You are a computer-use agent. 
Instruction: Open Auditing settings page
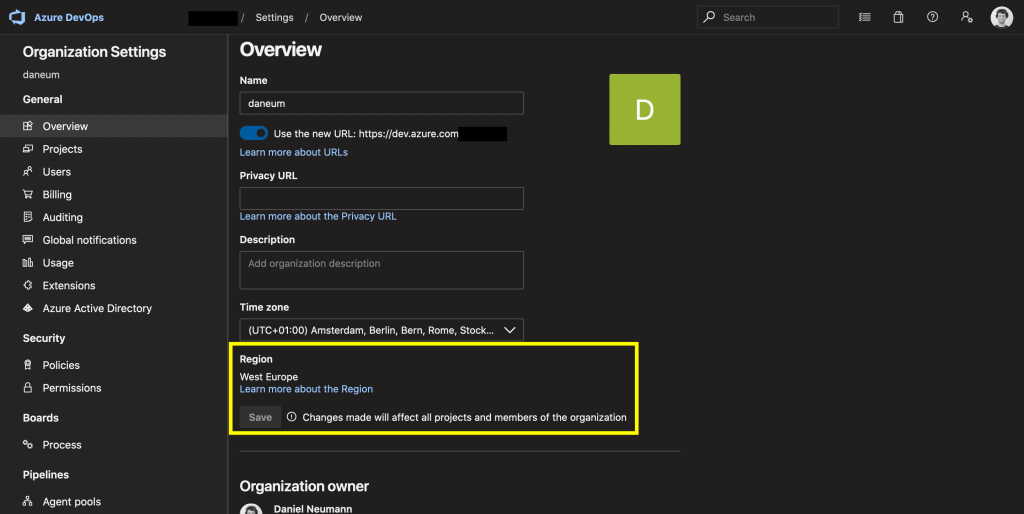coord(63,217)
